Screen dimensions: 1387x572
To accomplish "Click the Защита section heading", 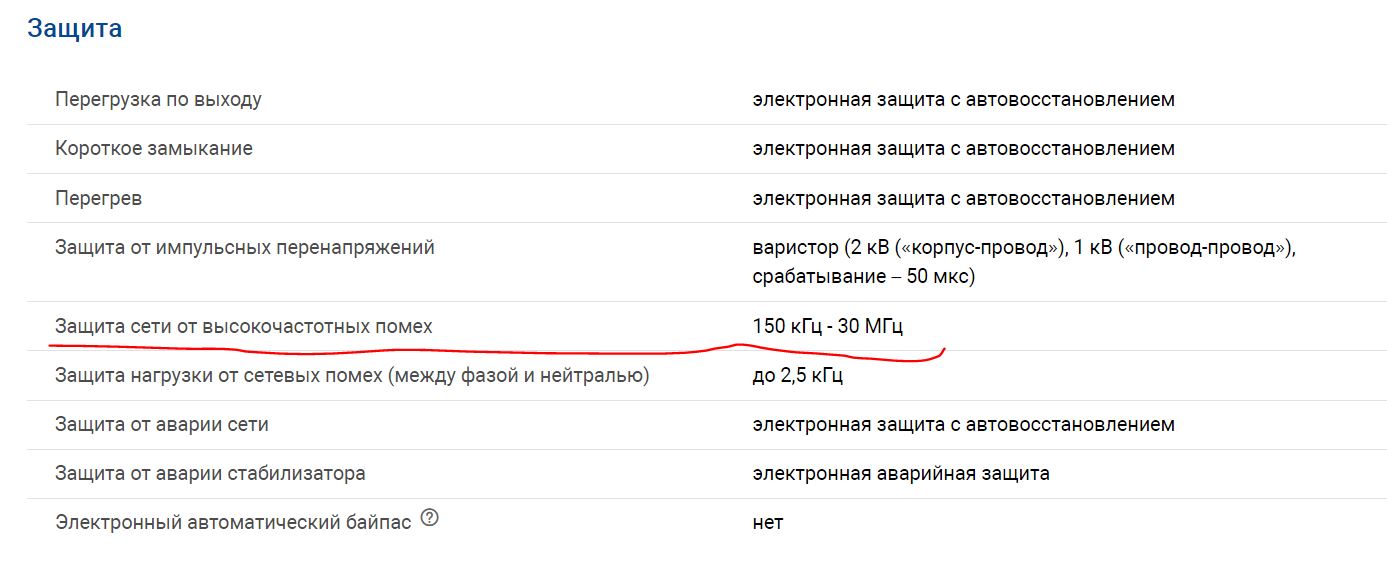I will (75, 28).
